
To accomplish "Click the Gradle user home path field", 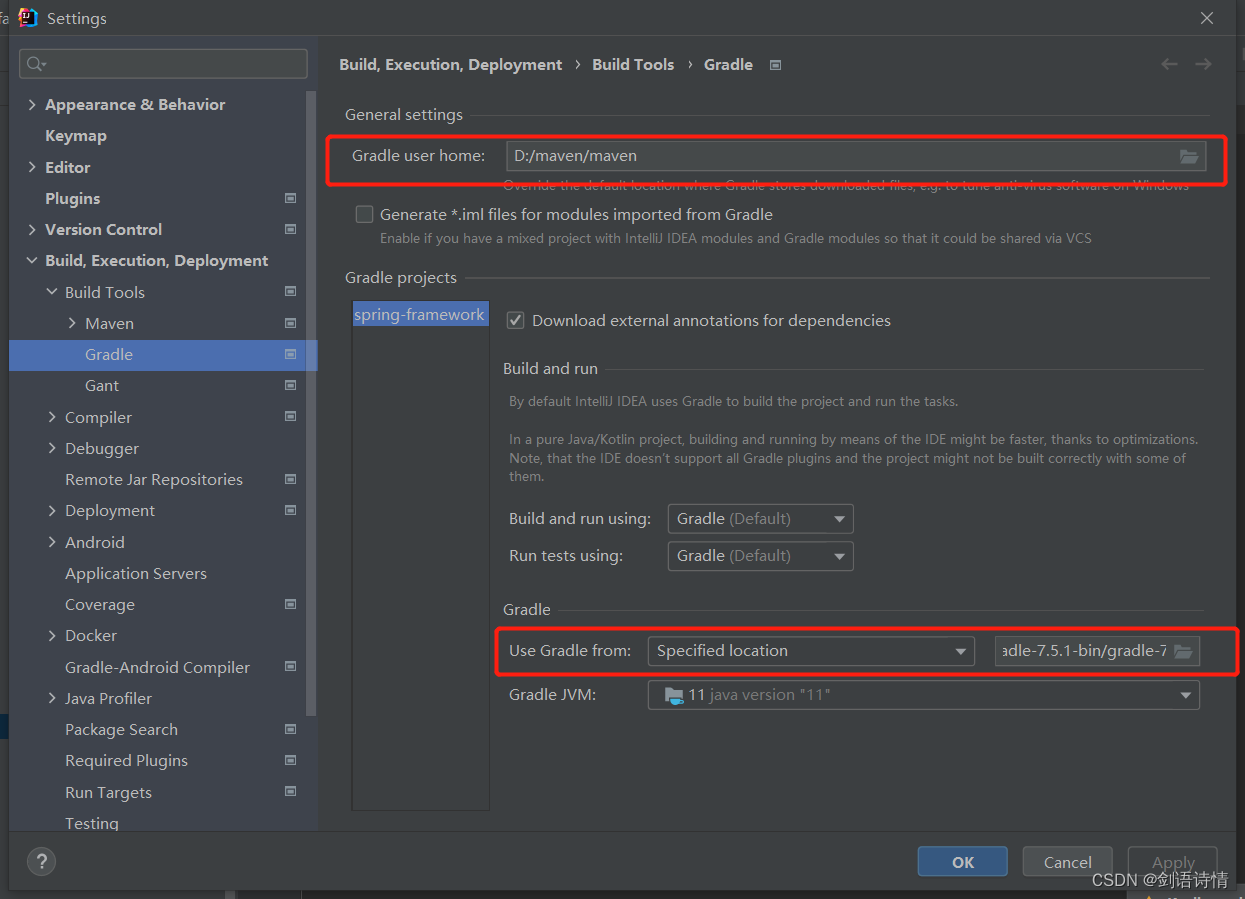I will point(856,156).
